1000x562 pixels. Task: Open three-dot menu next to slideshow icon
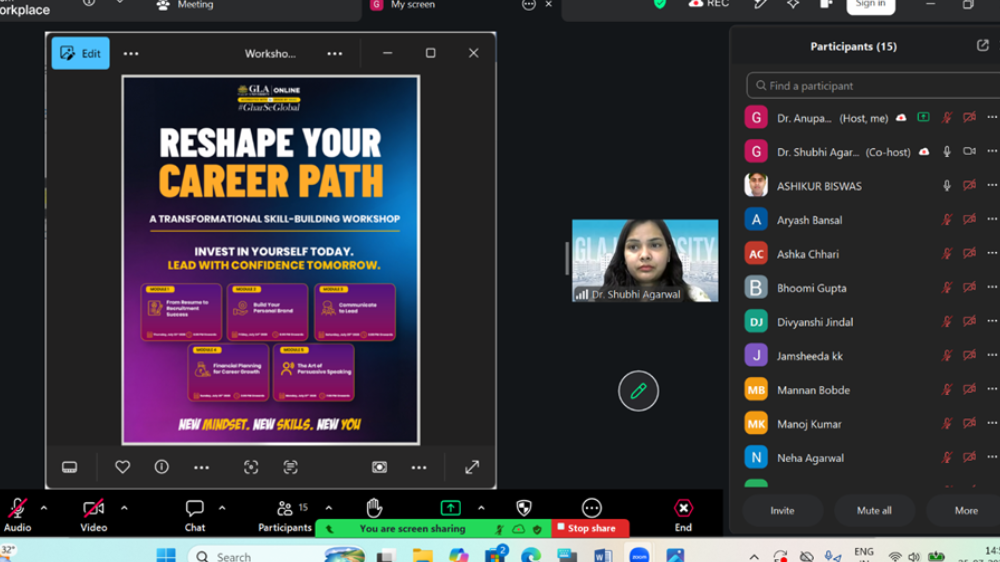[x=419, y=468]
